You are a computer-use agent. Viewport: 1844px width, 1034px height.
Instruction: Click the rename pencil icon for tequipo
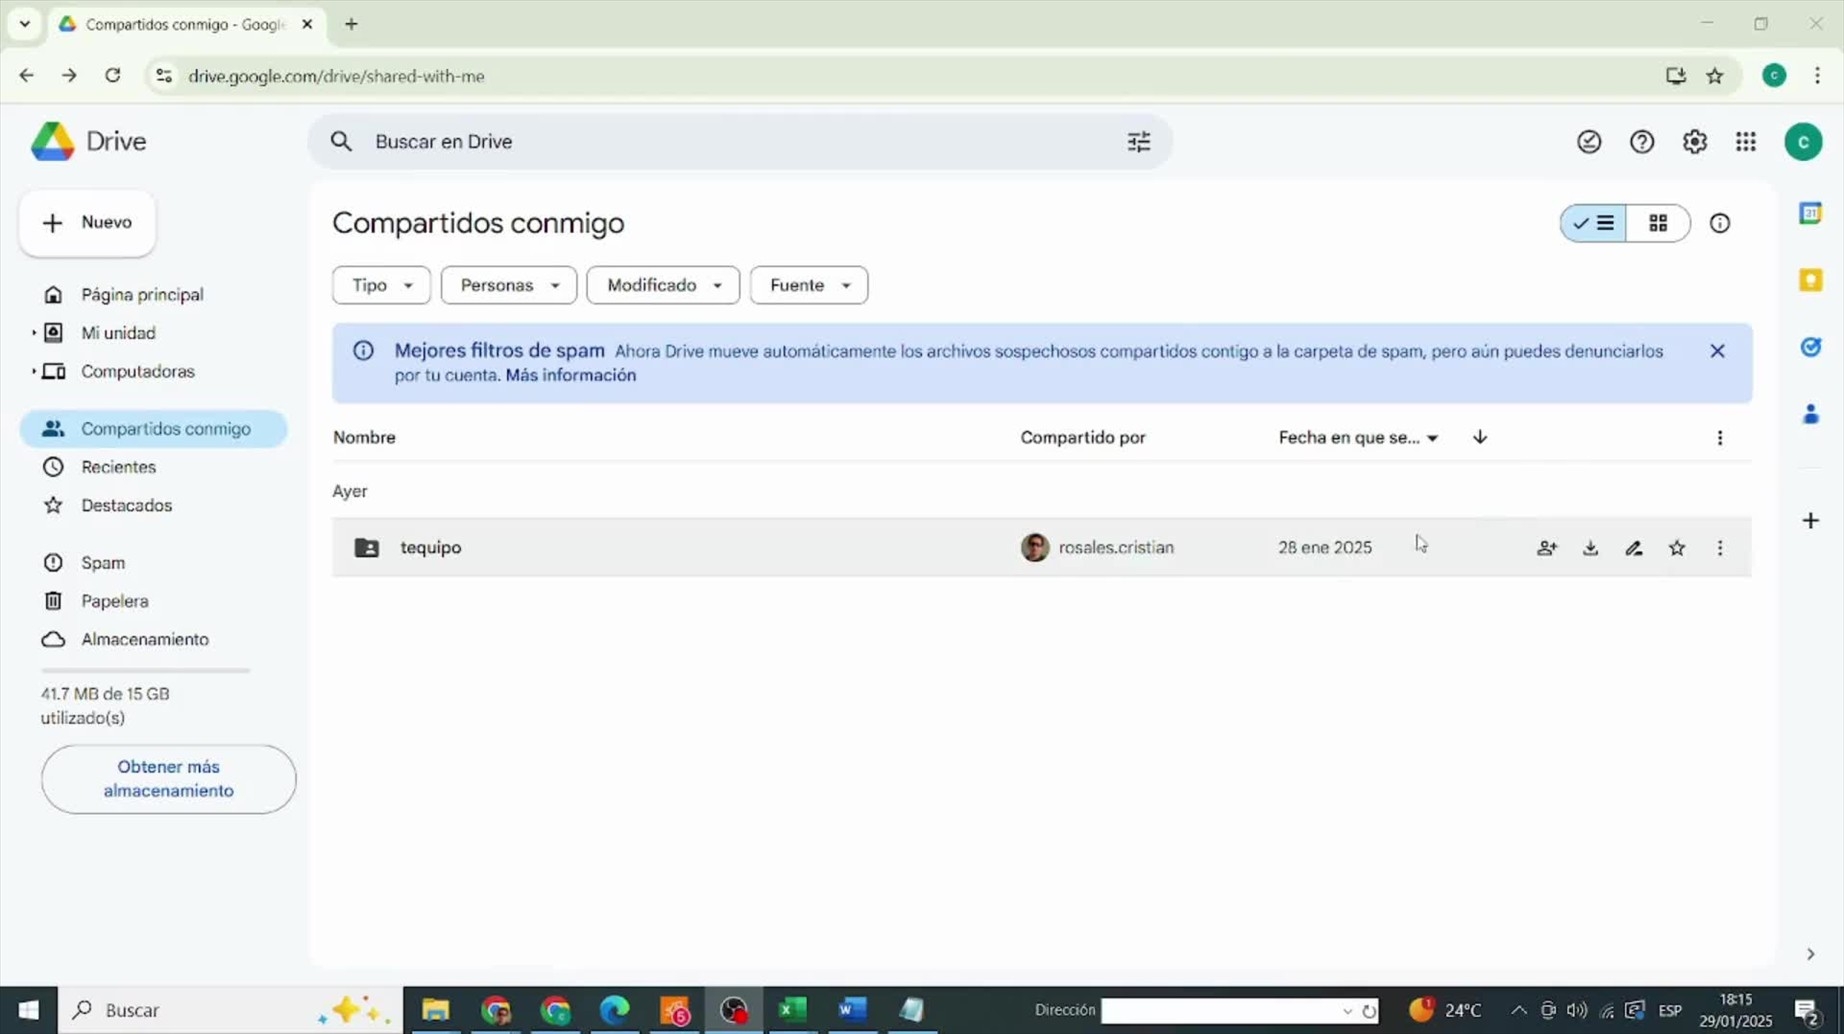pyautogui.click(x=1634, y=548)
